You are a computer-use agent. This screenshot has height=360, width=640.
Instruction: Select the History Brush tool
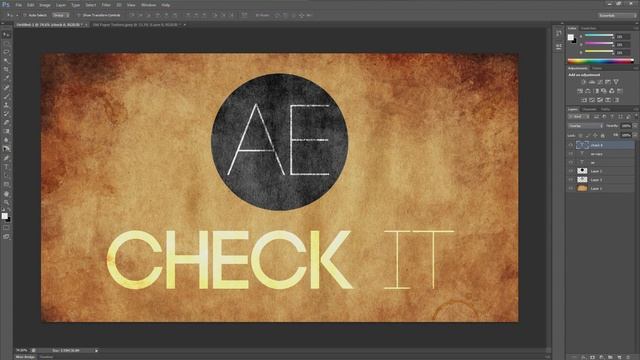[x=6, y=114]
